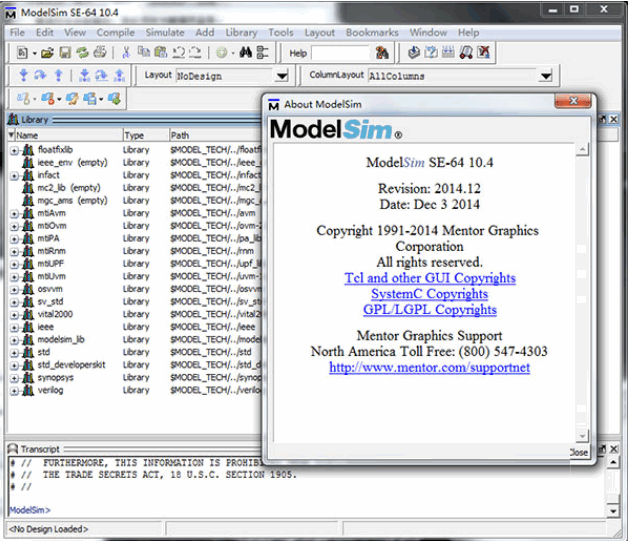Image resolution: width=629 pixels, height=541 pixels.
Task: Click the Open folder toolbar icon
Action: tap(47, 53)
